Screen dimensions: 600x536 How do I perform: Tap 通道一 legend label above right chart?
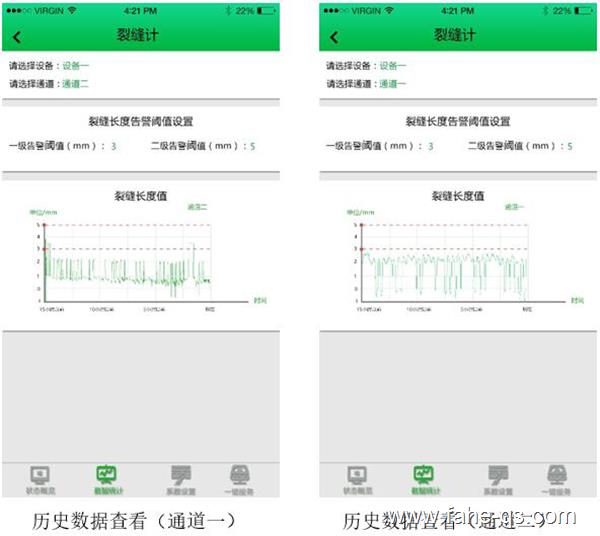coord(514,207)
